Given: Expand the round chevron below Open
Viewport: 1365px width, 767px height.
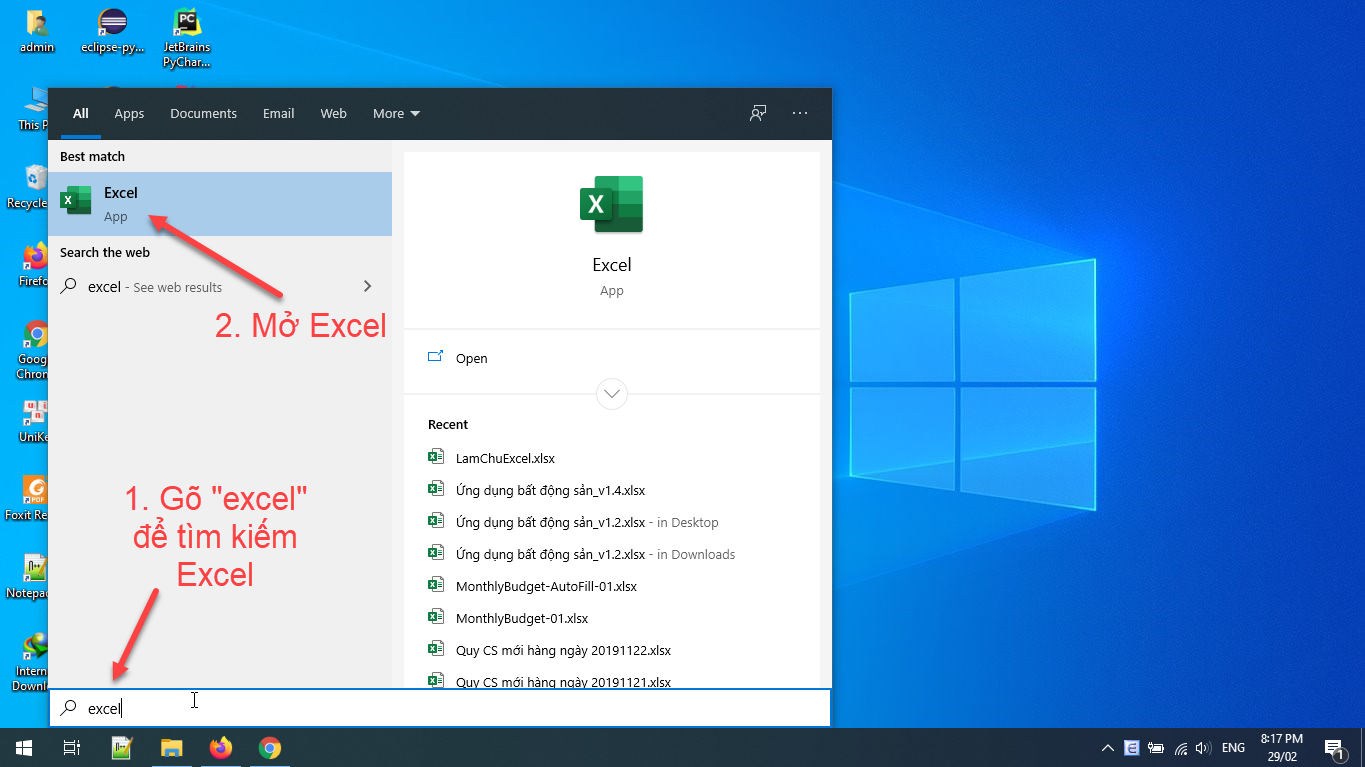Looking at the screenshot, I should tap(611, 393).
